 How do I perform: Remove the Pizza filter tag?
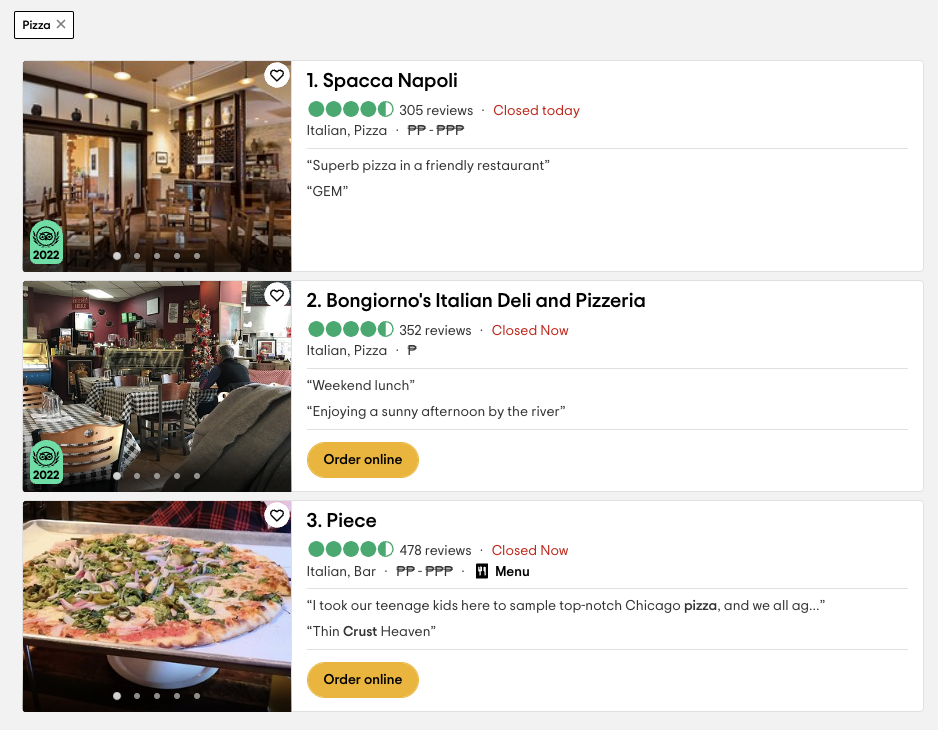coord(61,25)
